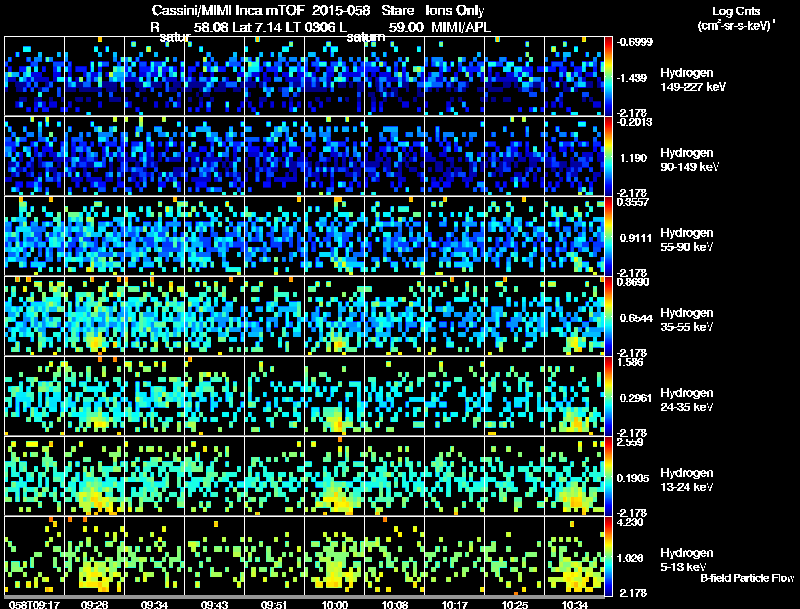Click the '1.586' colorbar value
This screenshot has width=800, height=609.
(630, 362)
